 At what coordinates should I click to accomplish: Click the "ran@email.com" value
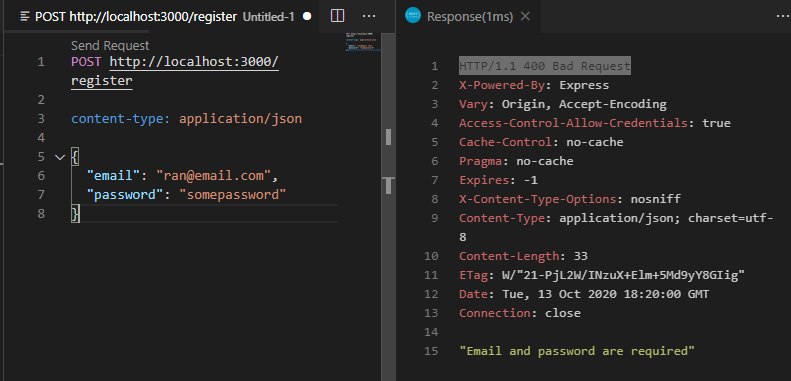214,176
